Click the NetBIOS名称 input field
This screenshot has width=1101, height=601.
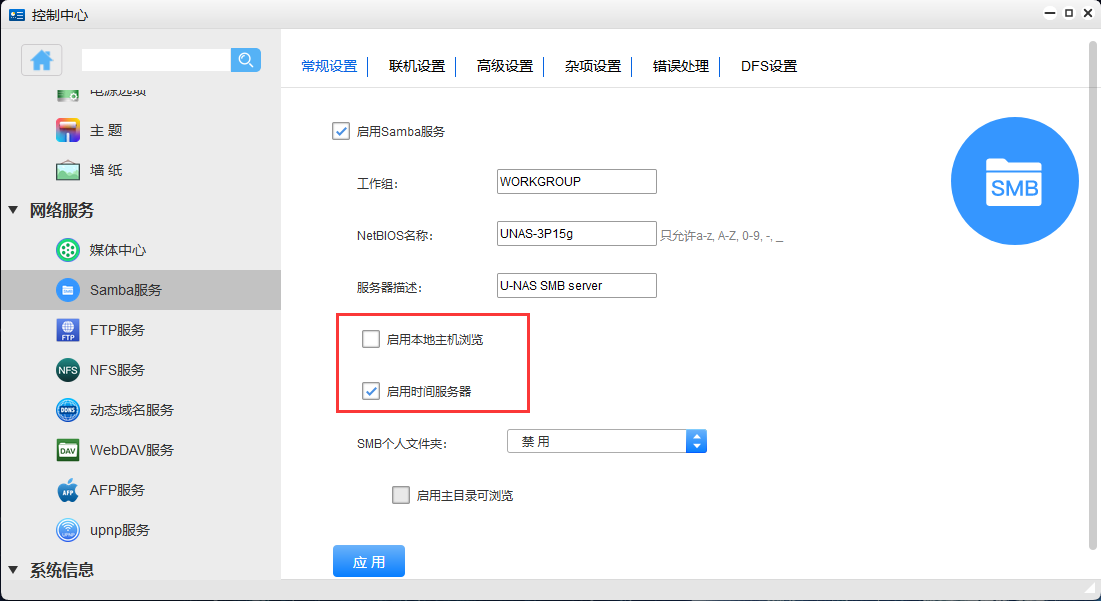(576, 233)
